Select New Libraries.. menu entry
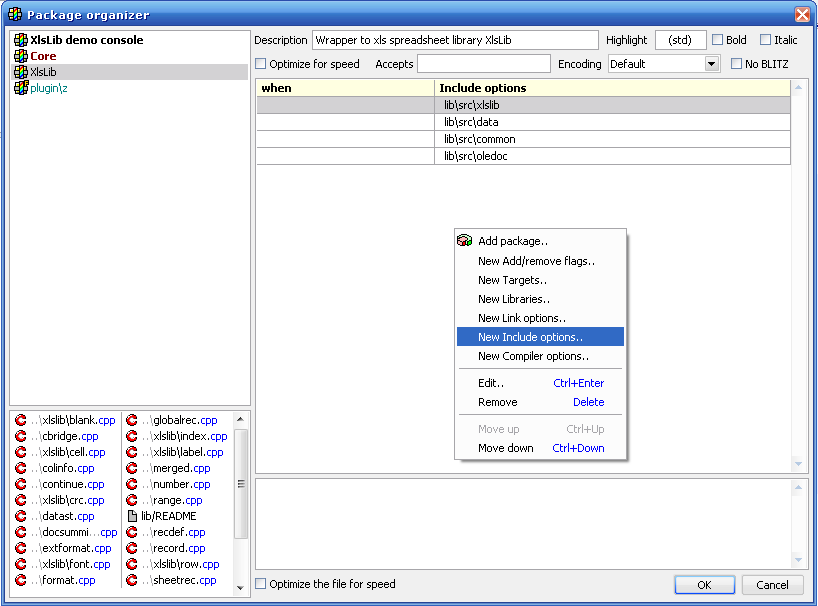Image resolution: width=818 pixels, height=606 pixels. point(514,299)
